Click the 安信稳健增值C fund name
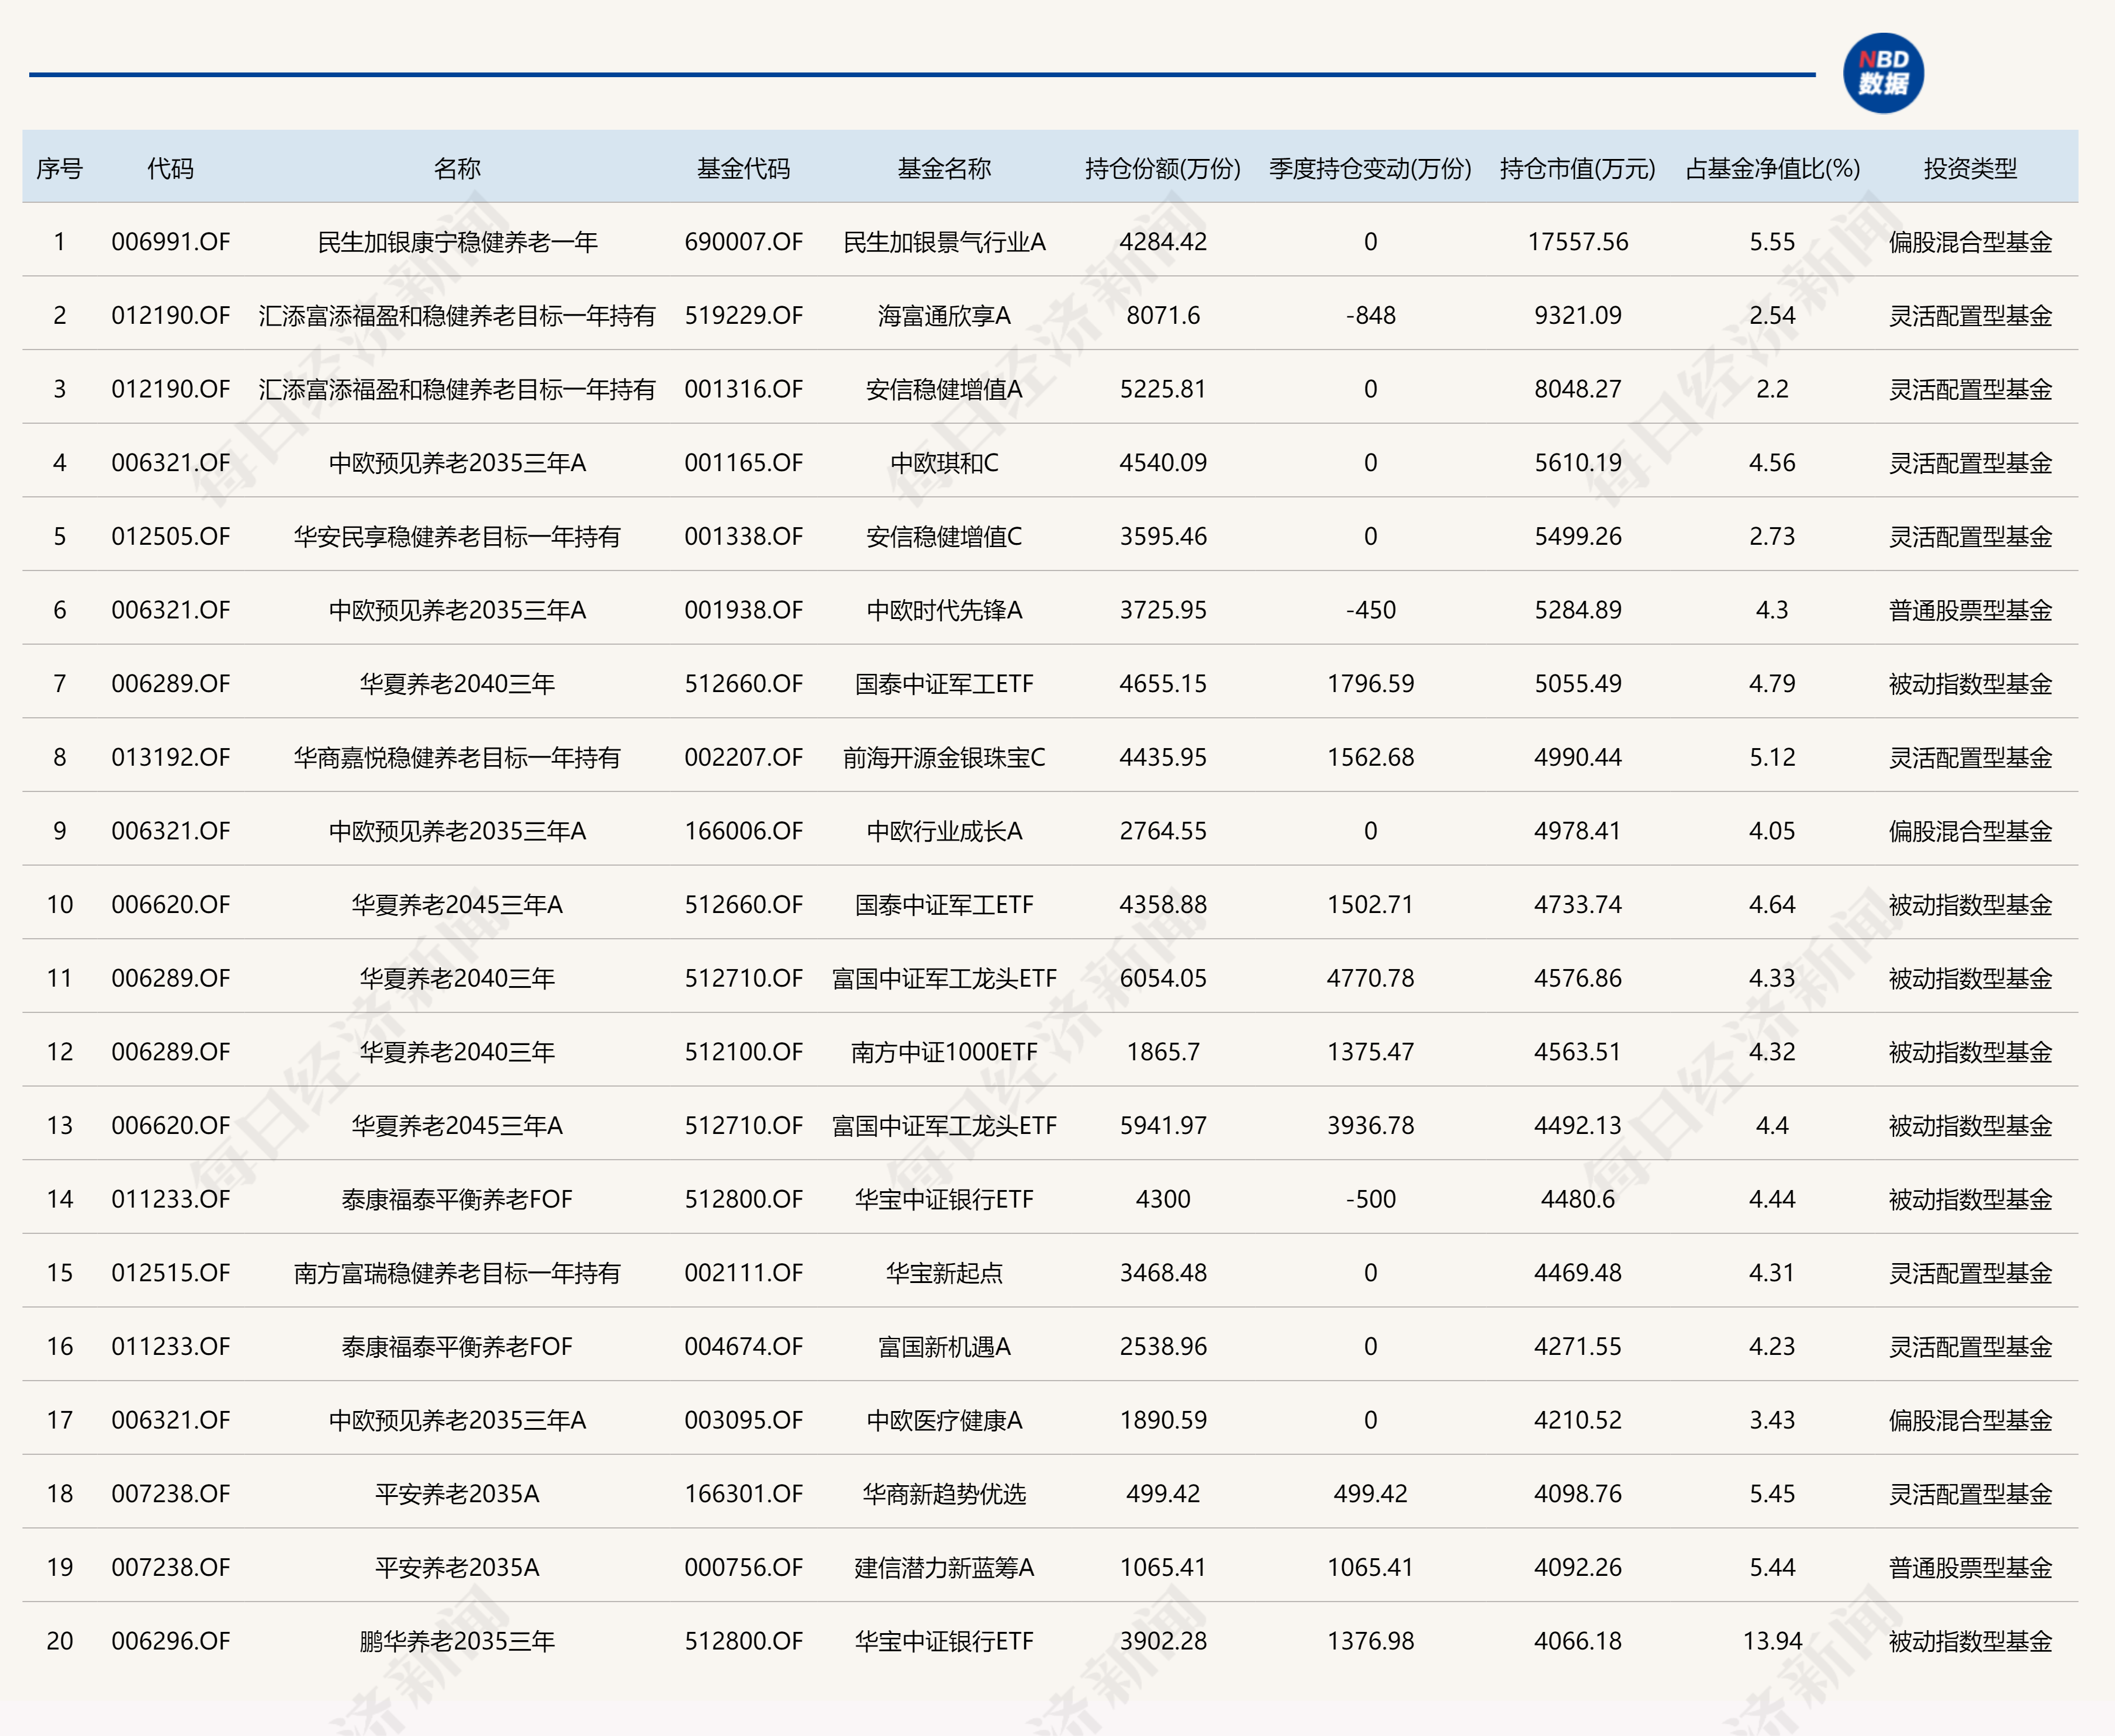2115x1736 pixels. click(944, 537)
